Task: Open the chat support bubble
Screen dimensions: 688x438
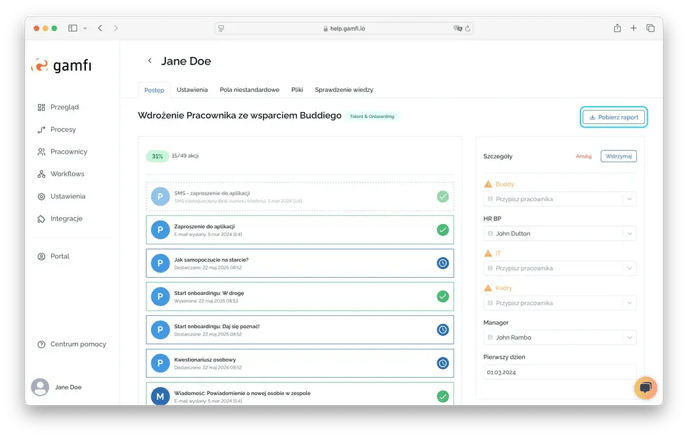Action: pos(645,388)
